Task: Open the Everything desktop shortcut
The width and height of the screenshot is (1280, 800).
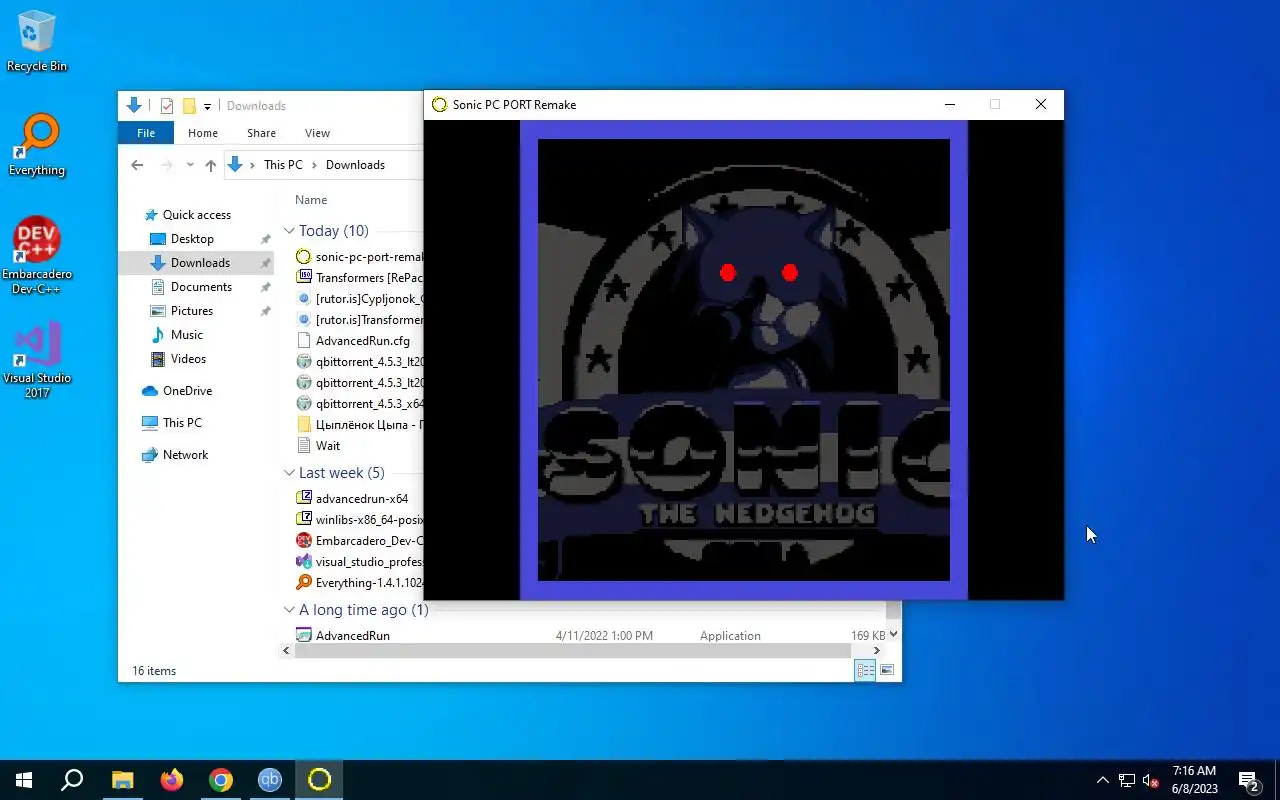Action: tap(37, 146)
